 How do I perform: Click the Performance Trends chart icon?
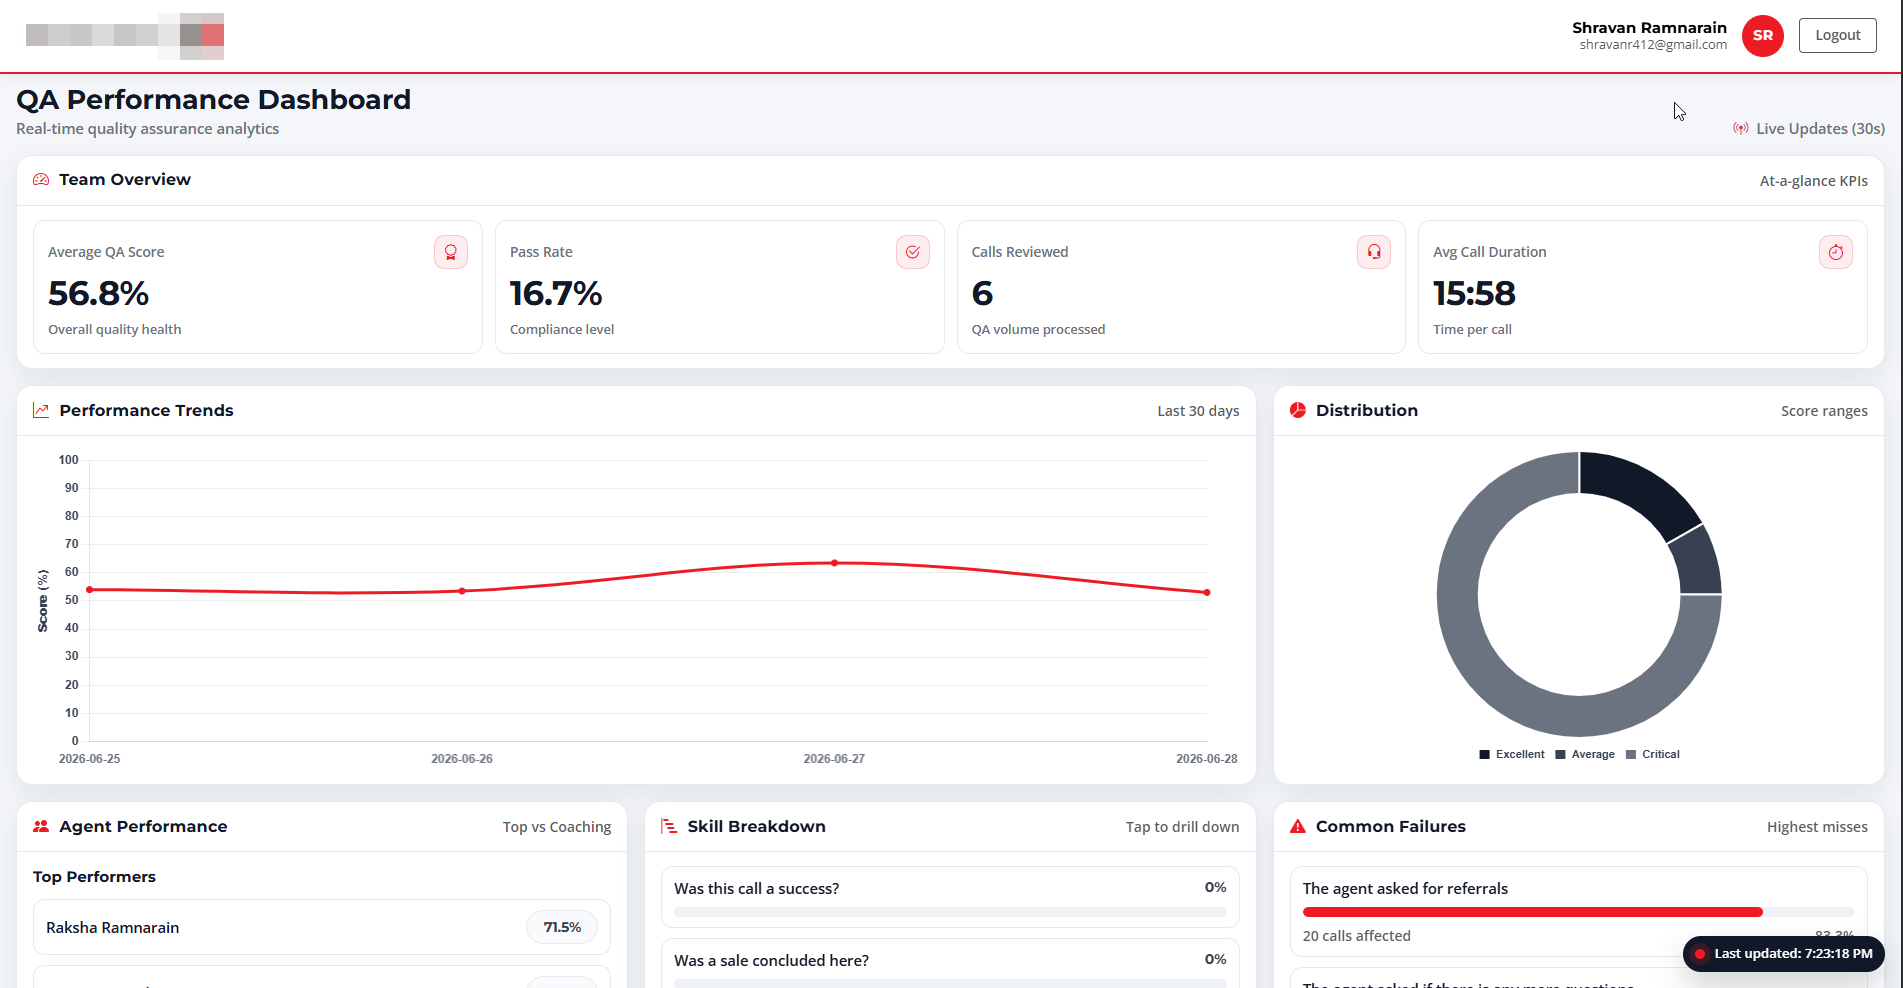click(41, 410)
